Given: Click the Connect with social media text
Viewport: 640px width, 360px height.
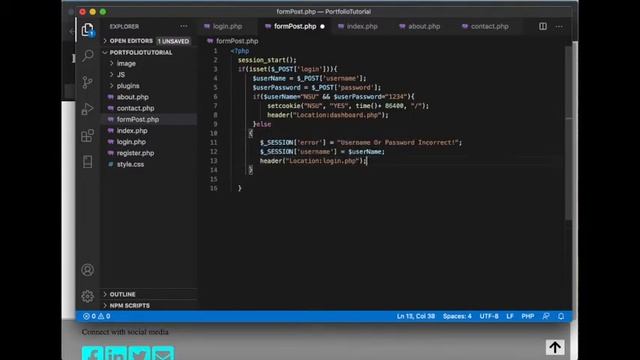Looking at the screenshot, I should point(125,332).
